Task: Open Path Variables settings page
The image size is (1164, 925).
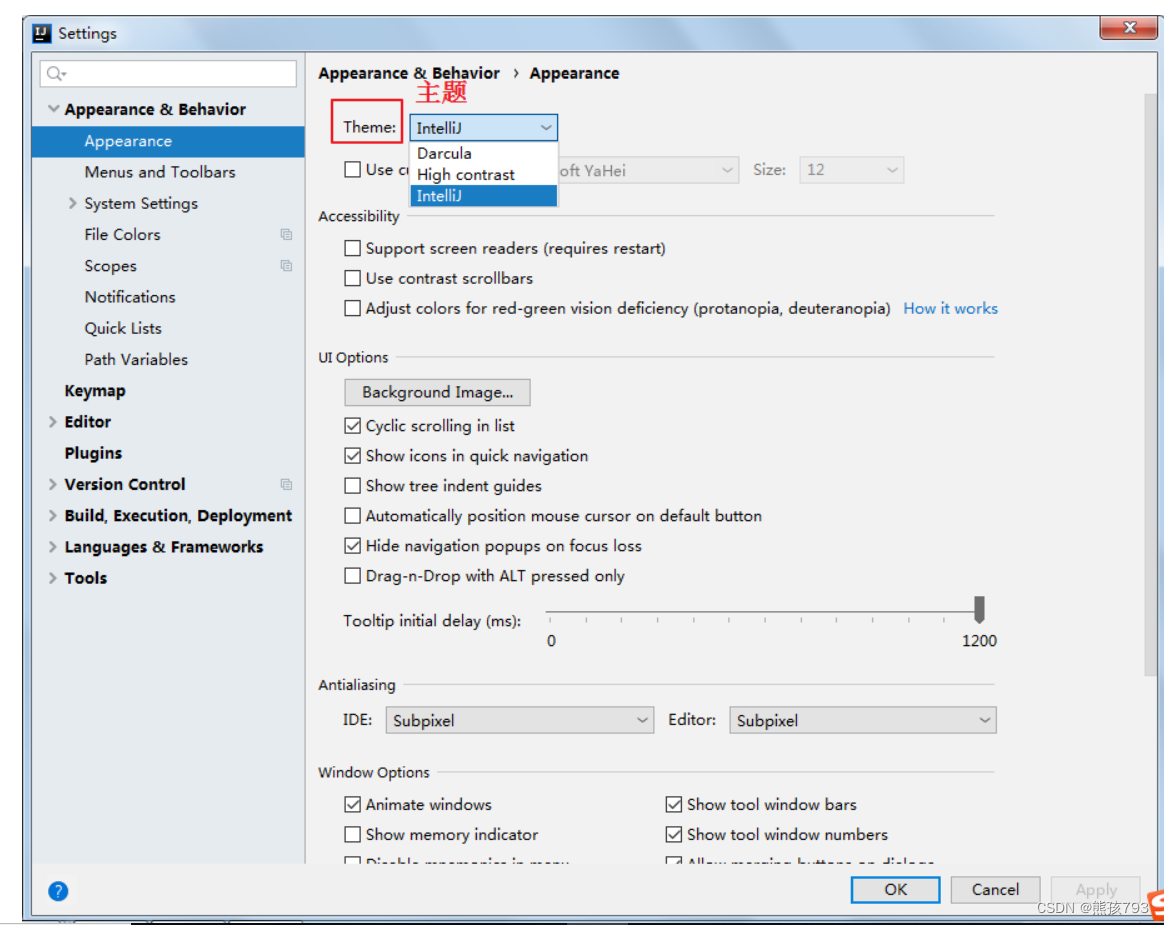Action: click(x=137, y=359)
